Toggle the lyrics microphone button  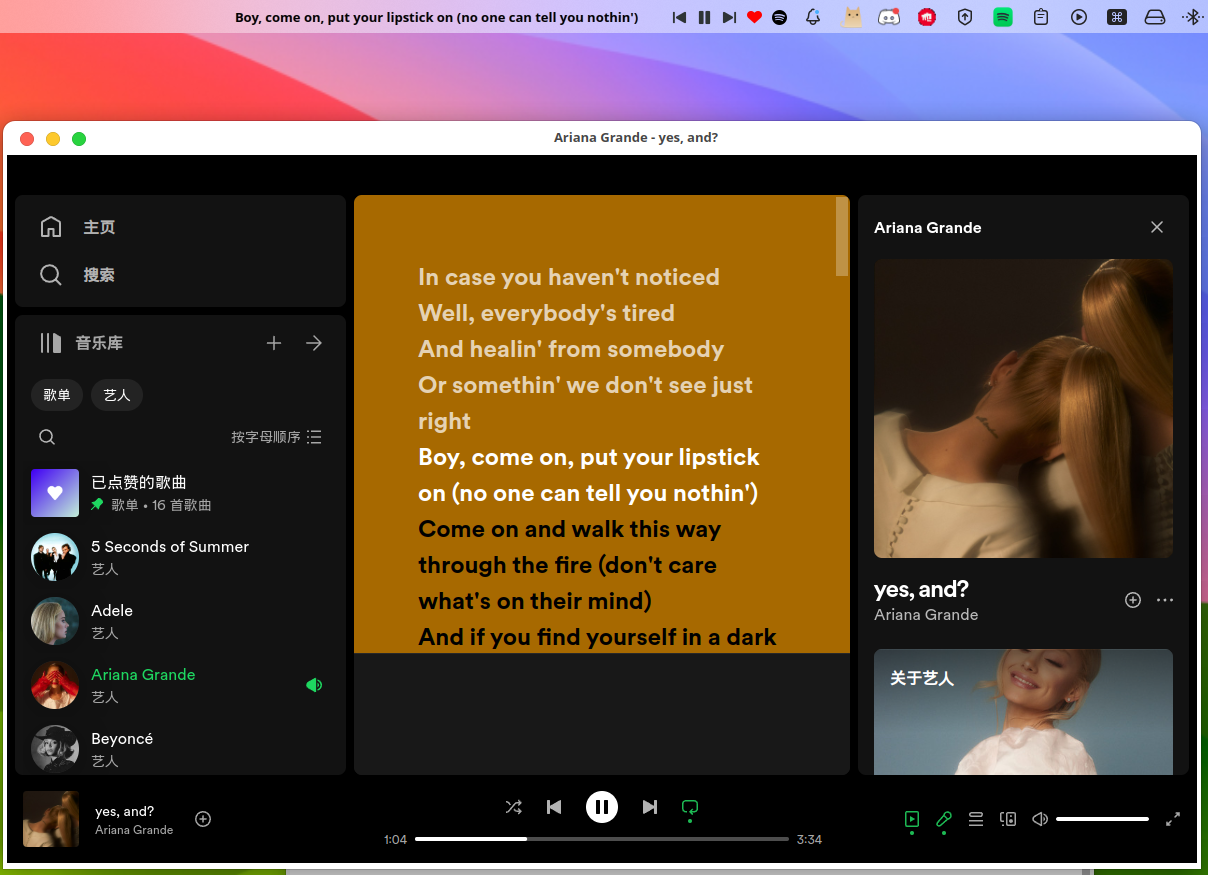click(x=944, y=819)
